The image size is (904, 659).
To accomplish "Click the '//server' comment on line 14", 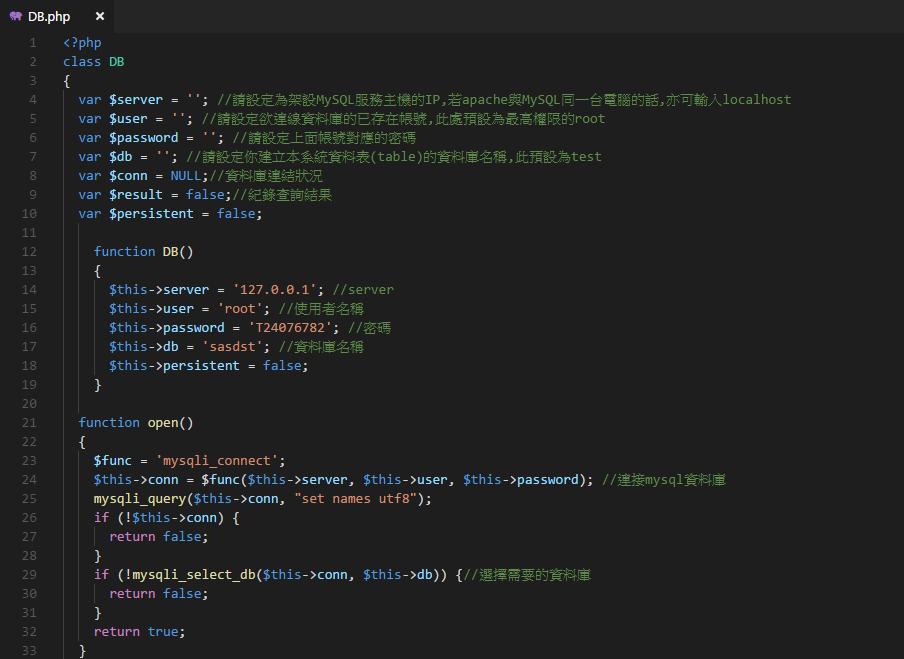I will point(363,290).
